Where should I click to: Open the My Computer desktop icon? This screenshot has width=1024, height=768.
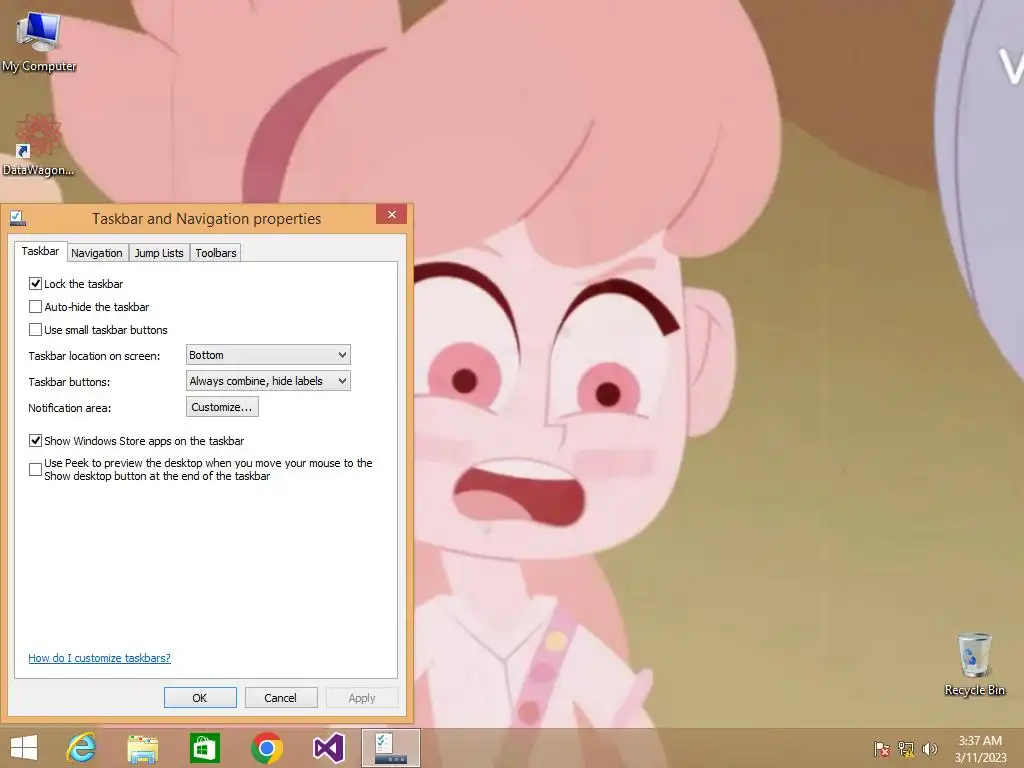(39, 42)
